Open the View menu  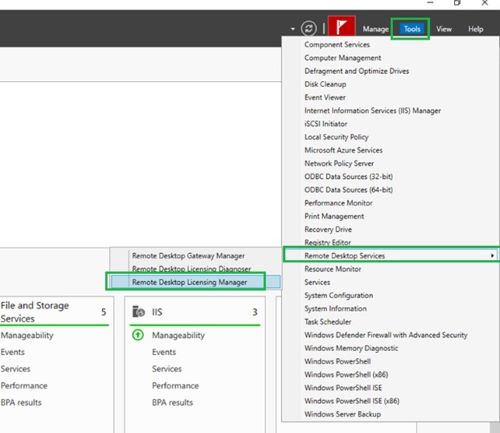[444, 29]
